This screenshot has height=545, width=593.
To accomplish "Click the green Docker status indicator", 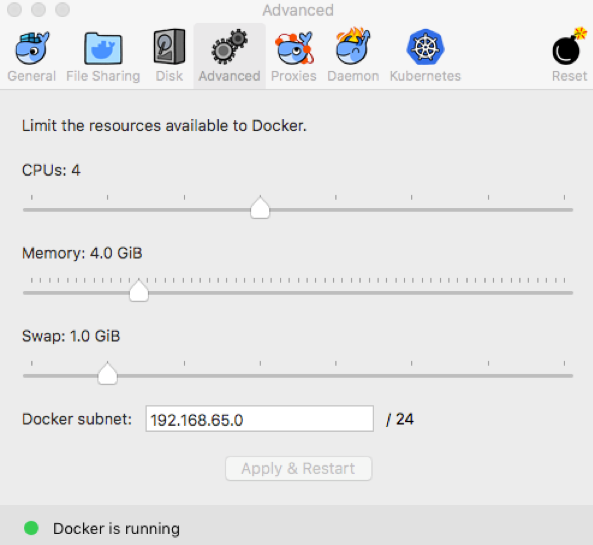I will click(31, 528).
